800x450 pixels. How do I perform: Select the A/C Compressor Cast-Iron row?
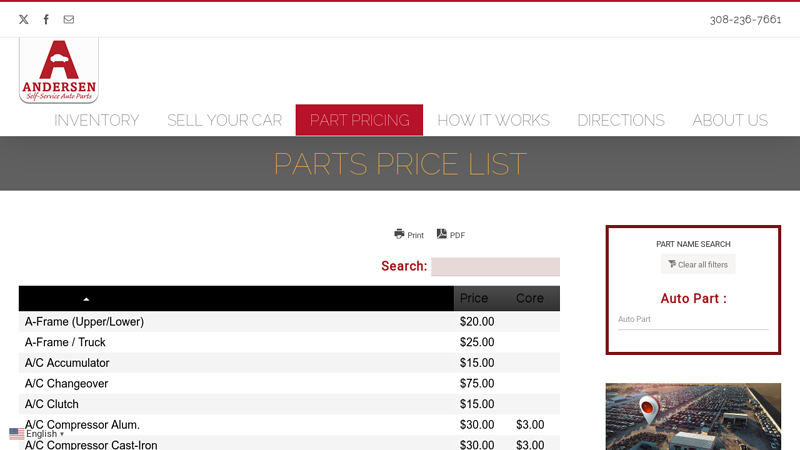289,443
